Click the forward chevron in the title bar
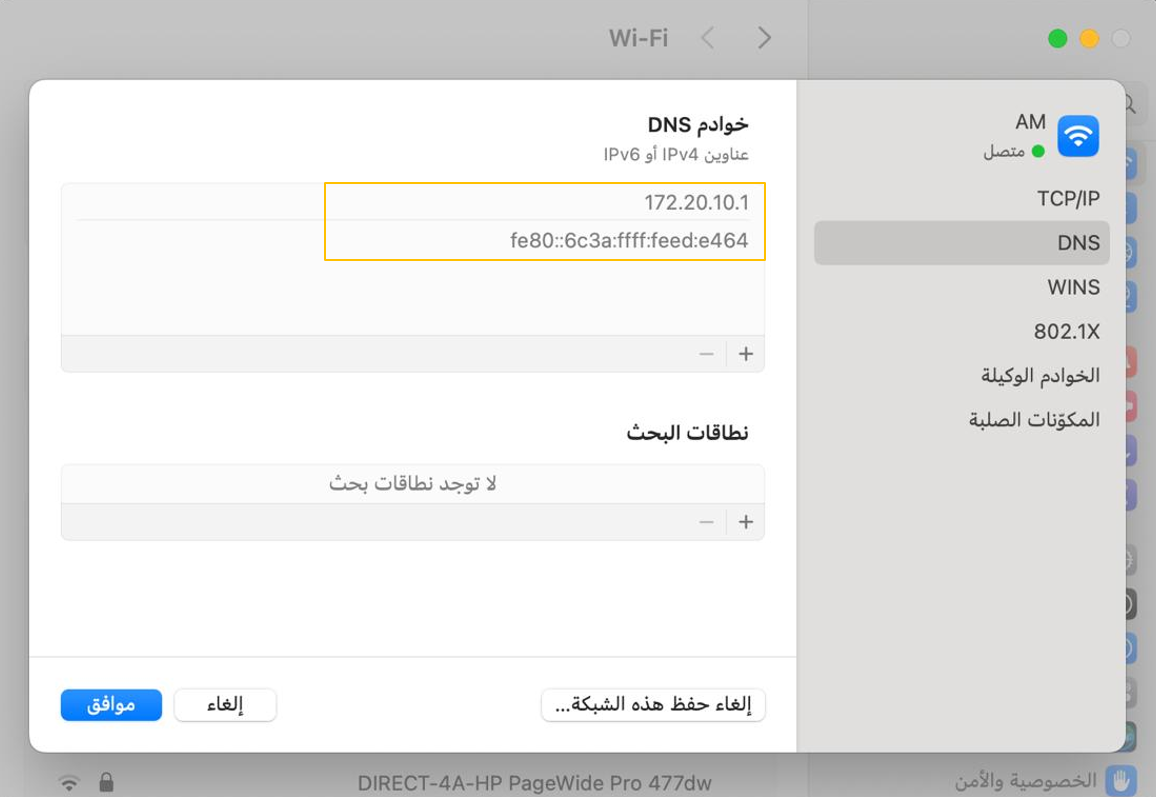 point(763,38)
